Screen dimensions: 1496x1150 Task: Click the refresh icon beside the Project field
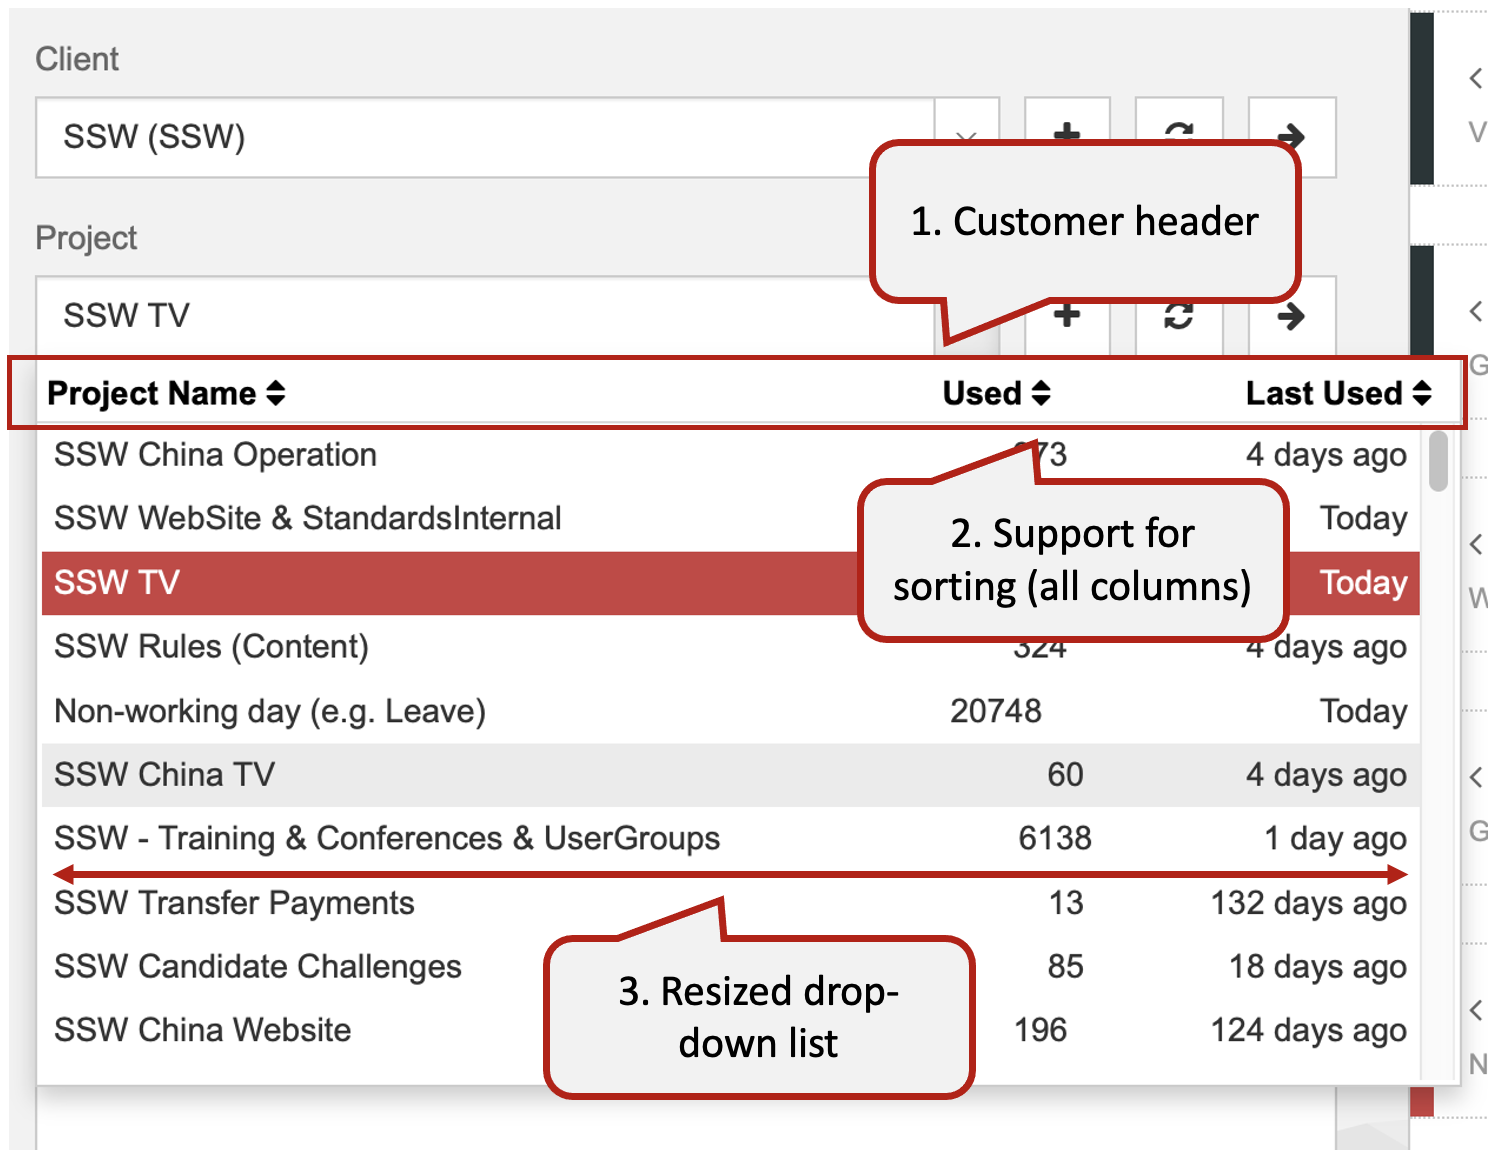1179,317
